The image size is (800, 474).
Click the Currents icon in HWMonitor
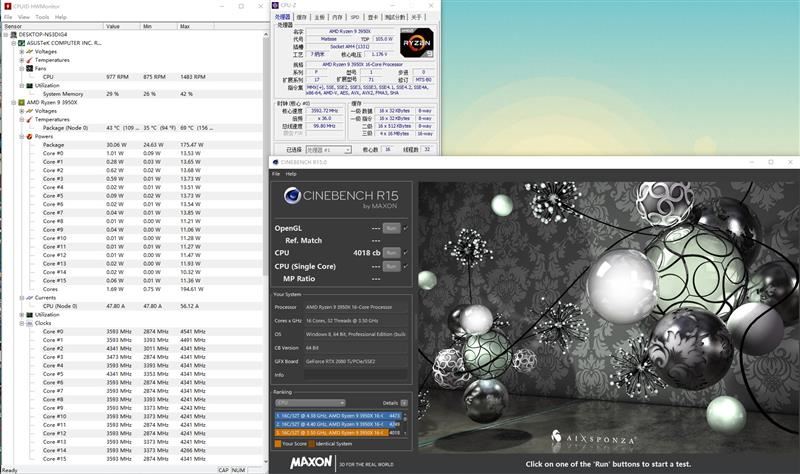(30, 297)
